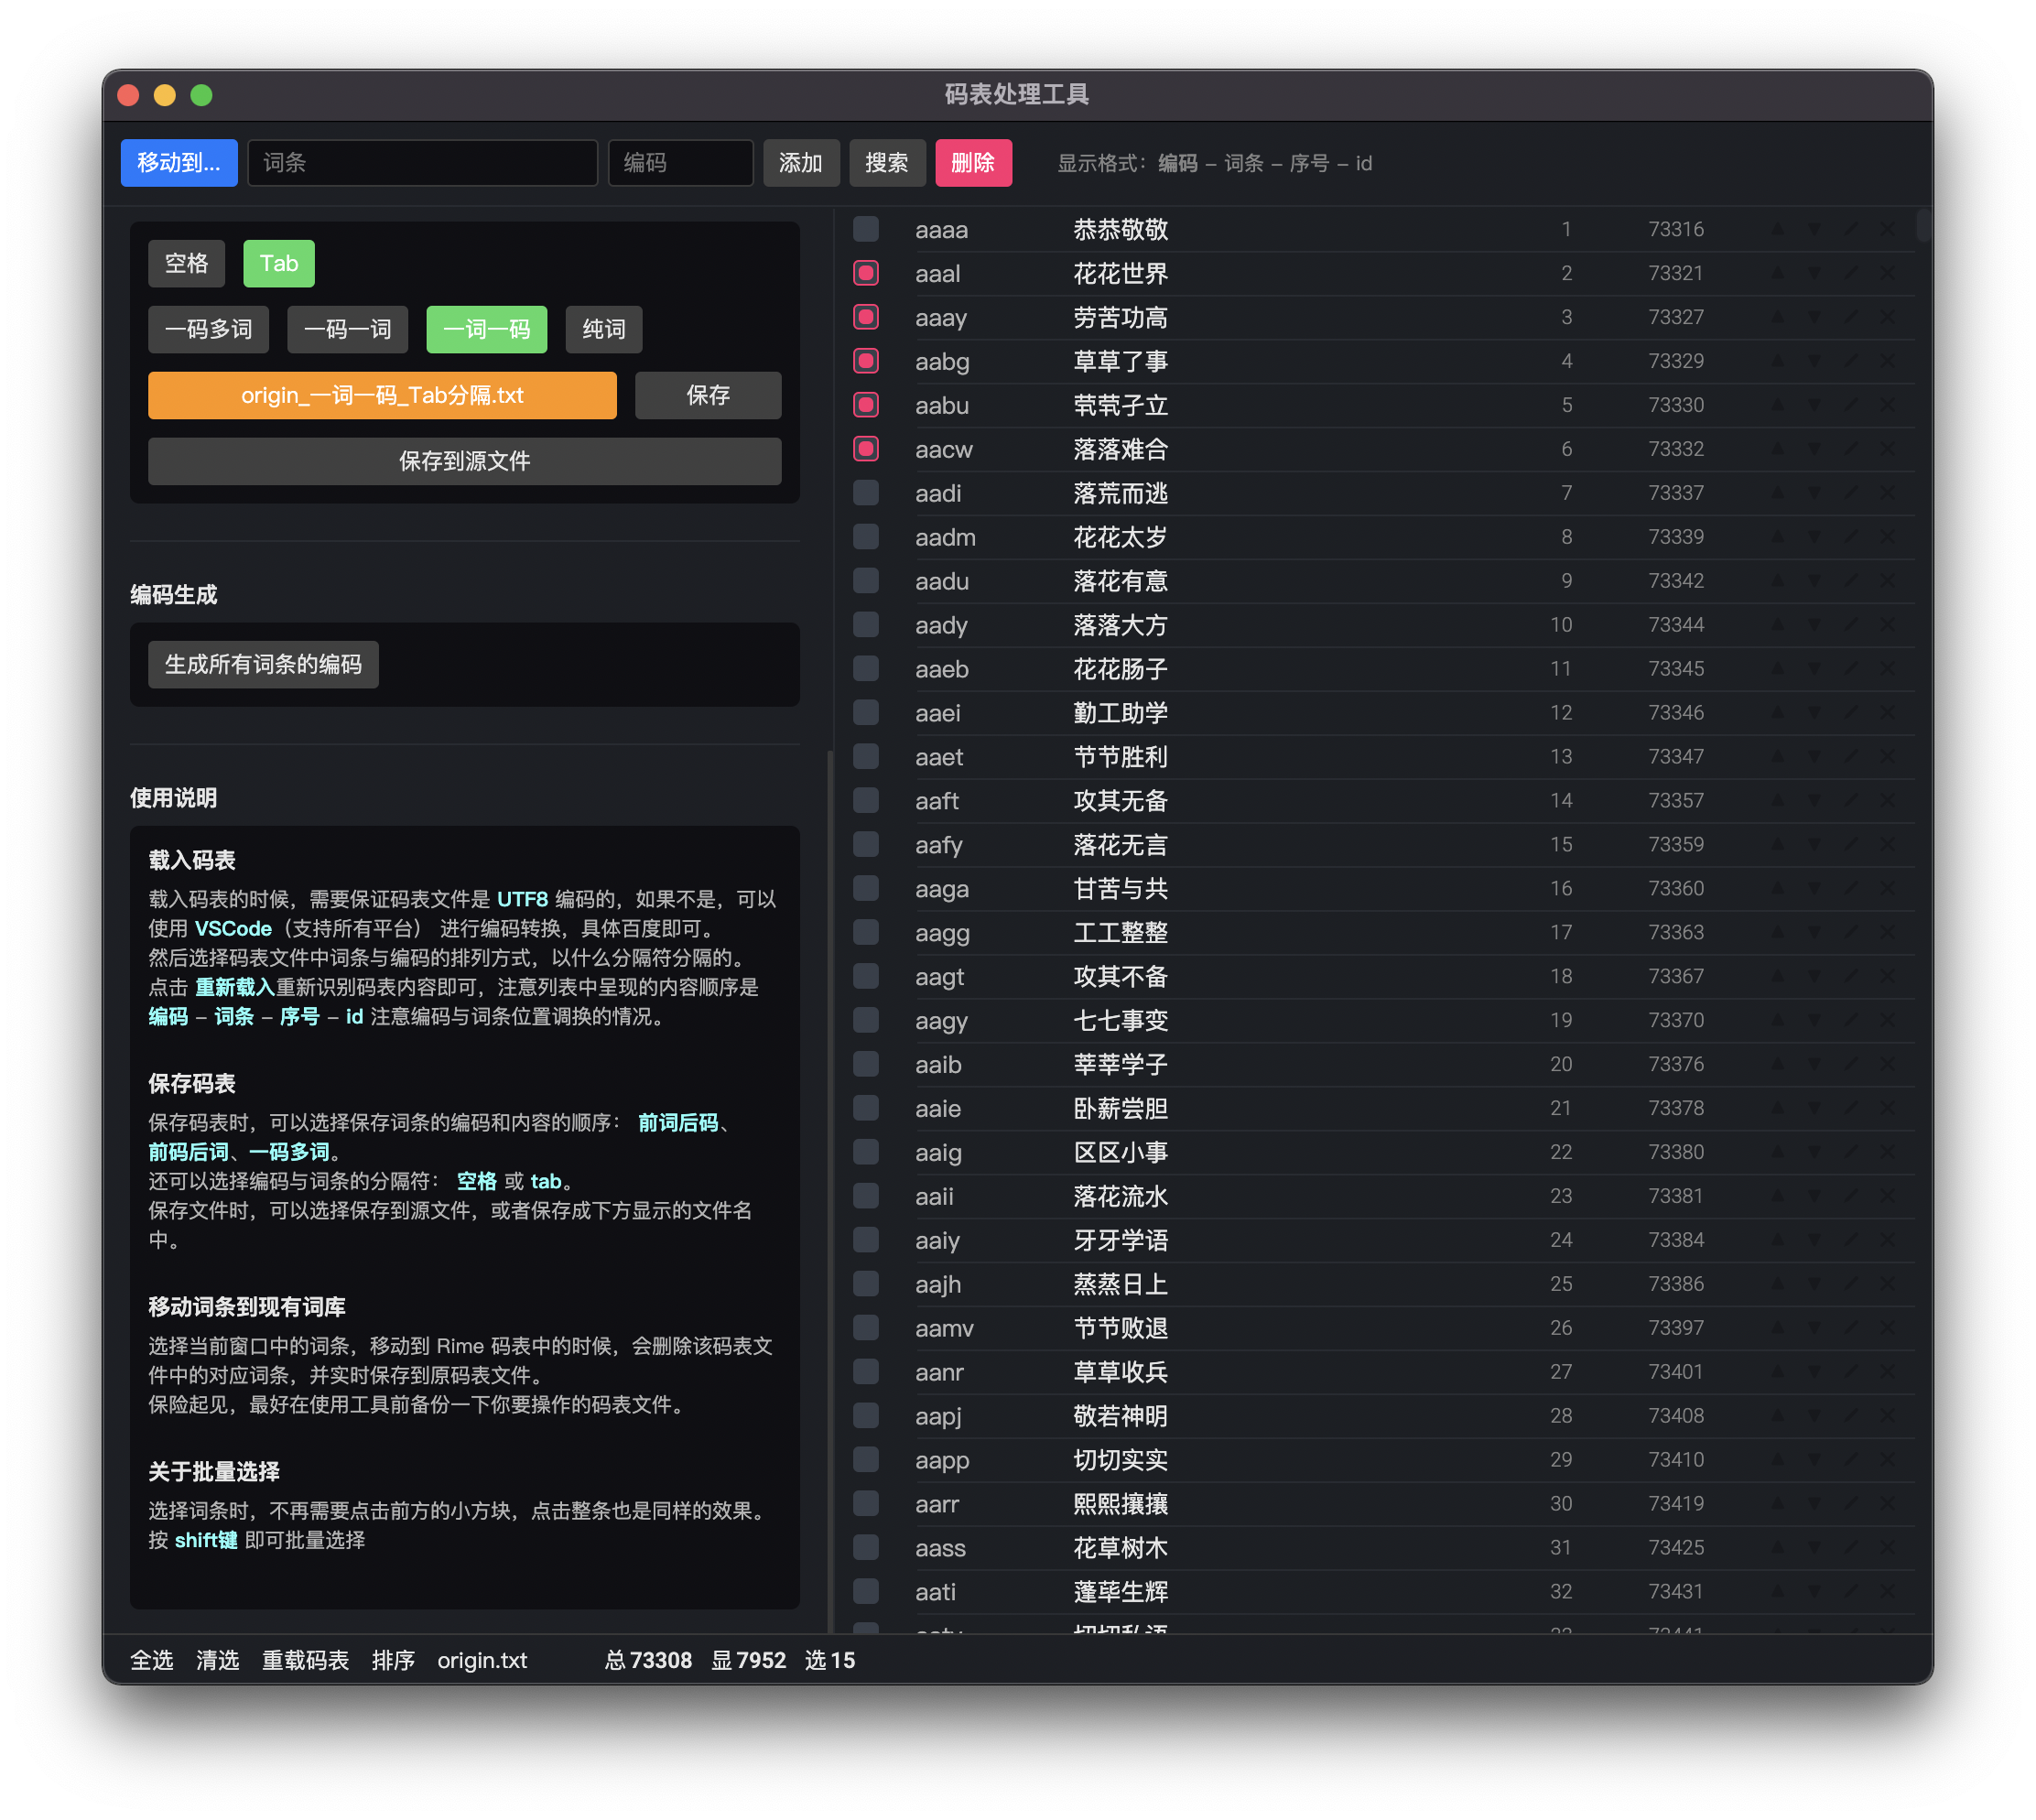
Task: Click the 添加 button
Action: (801, 163)
